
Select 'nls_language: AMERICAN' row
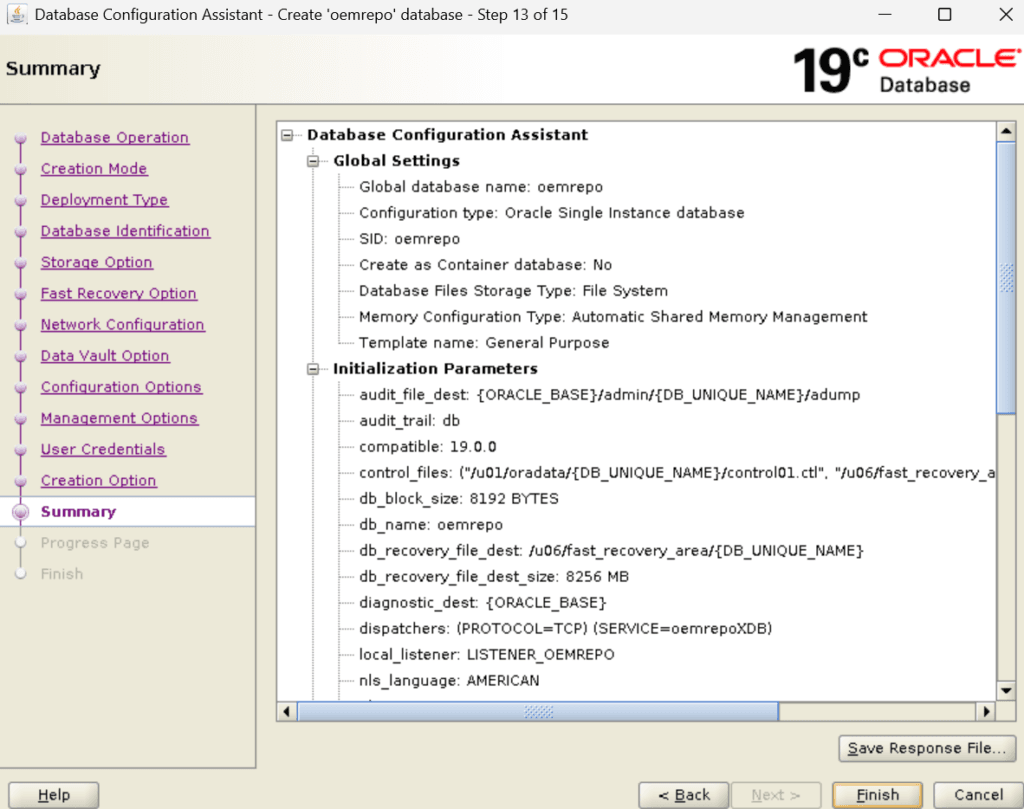(449, 681)
